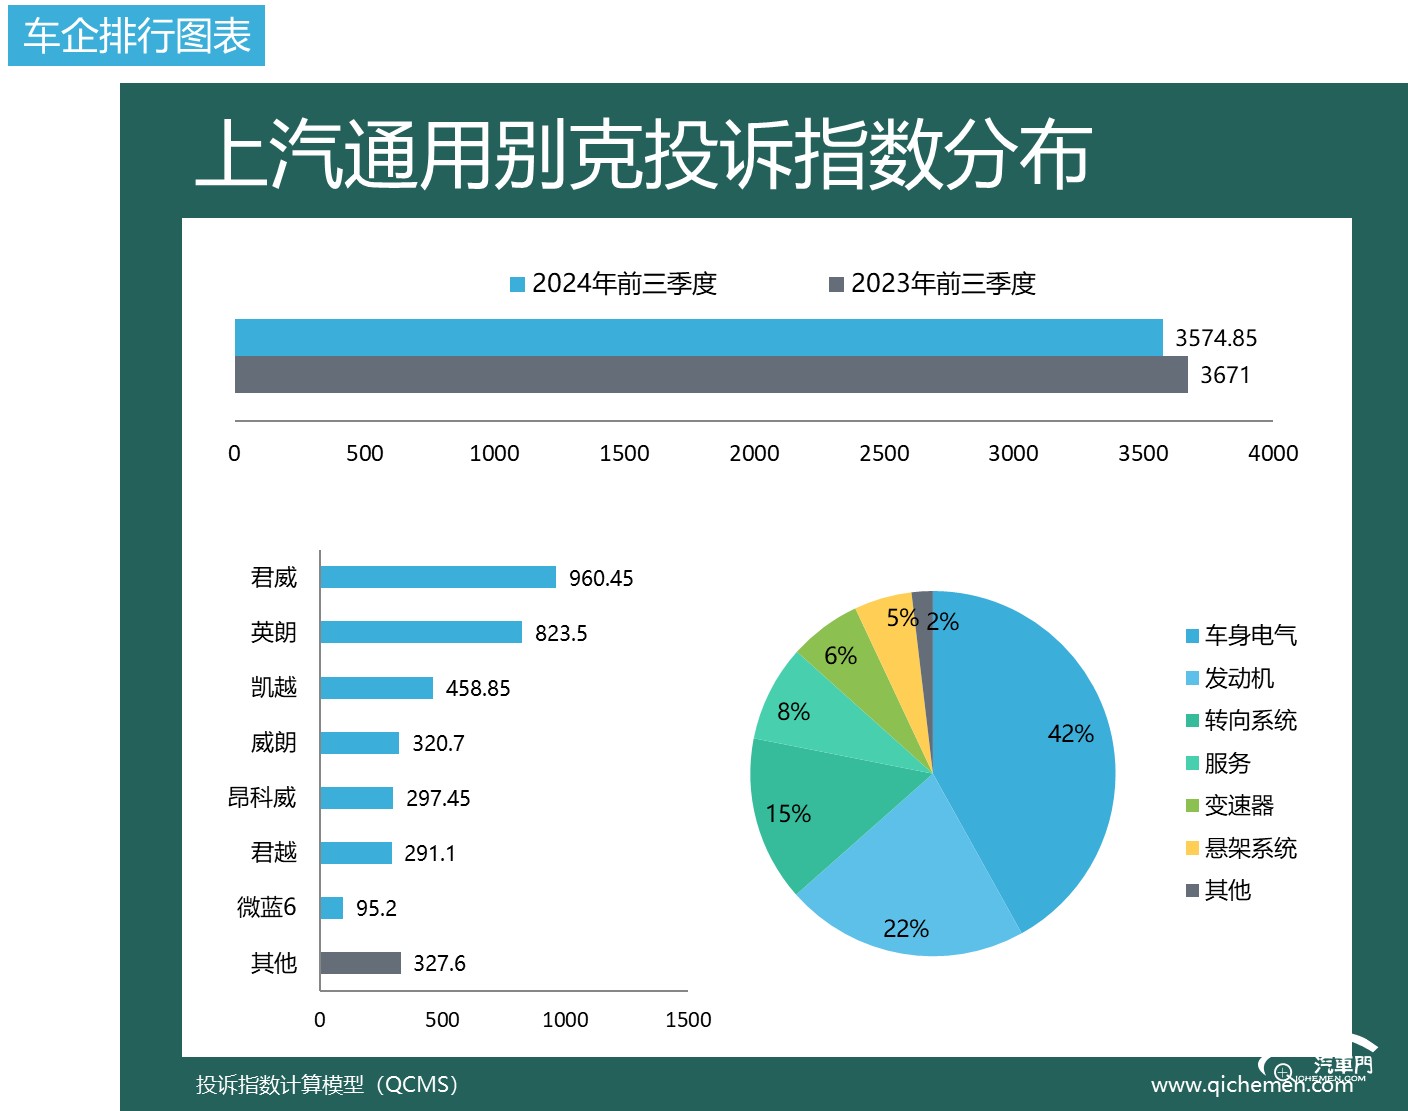Click the 1500 axis tick on lower bar chart
Viewport: 1408px width, 1111px height.
(x=688, y=1020)
